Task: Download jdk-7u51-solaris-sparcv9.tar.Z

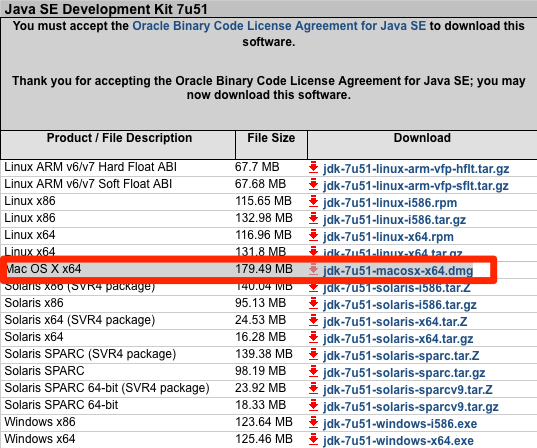Action: tap(408, 390)
